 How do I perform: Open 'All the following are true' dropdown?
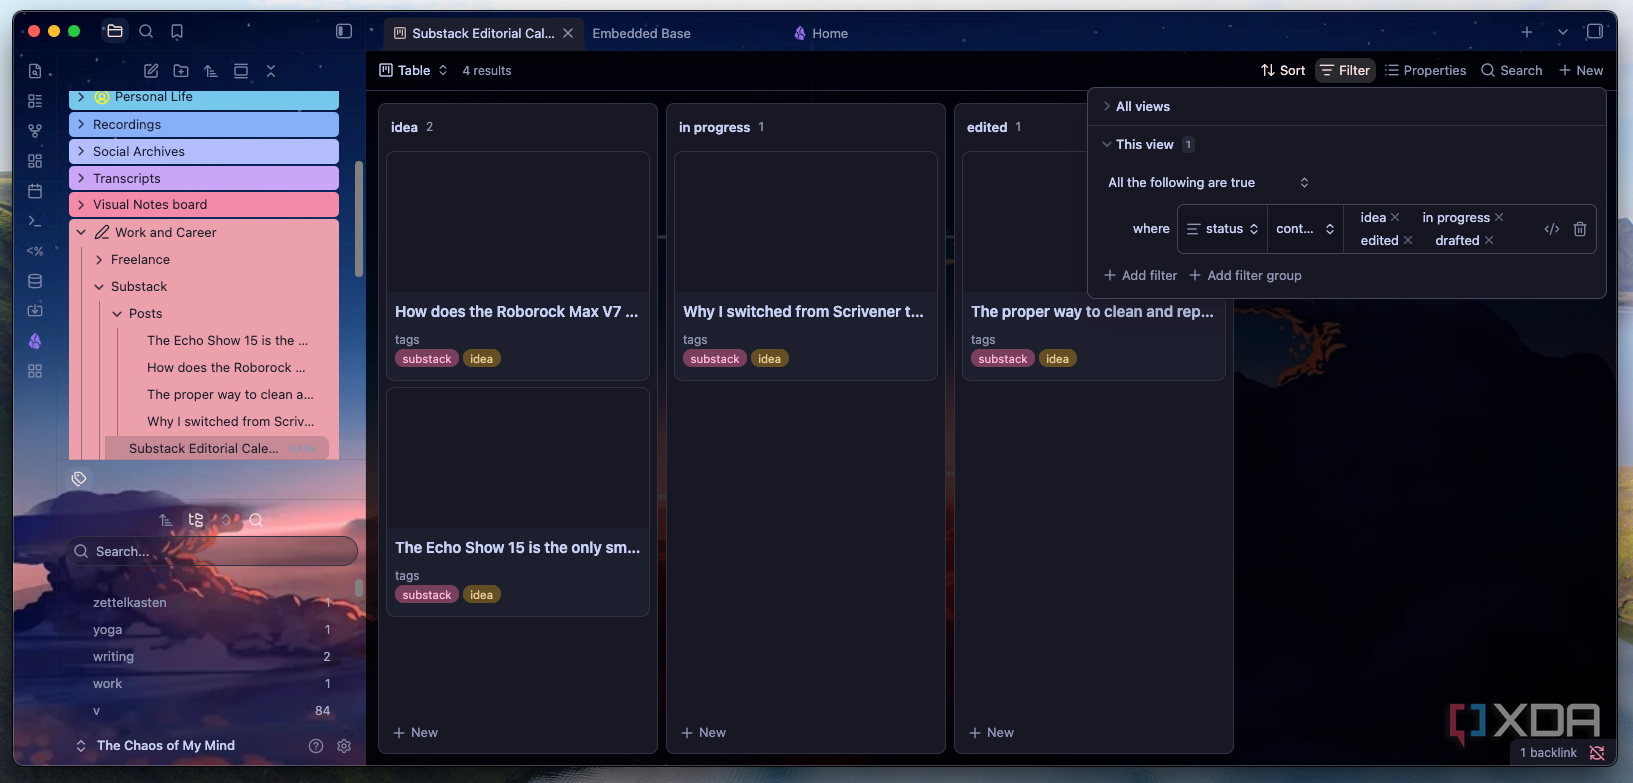1208,182
